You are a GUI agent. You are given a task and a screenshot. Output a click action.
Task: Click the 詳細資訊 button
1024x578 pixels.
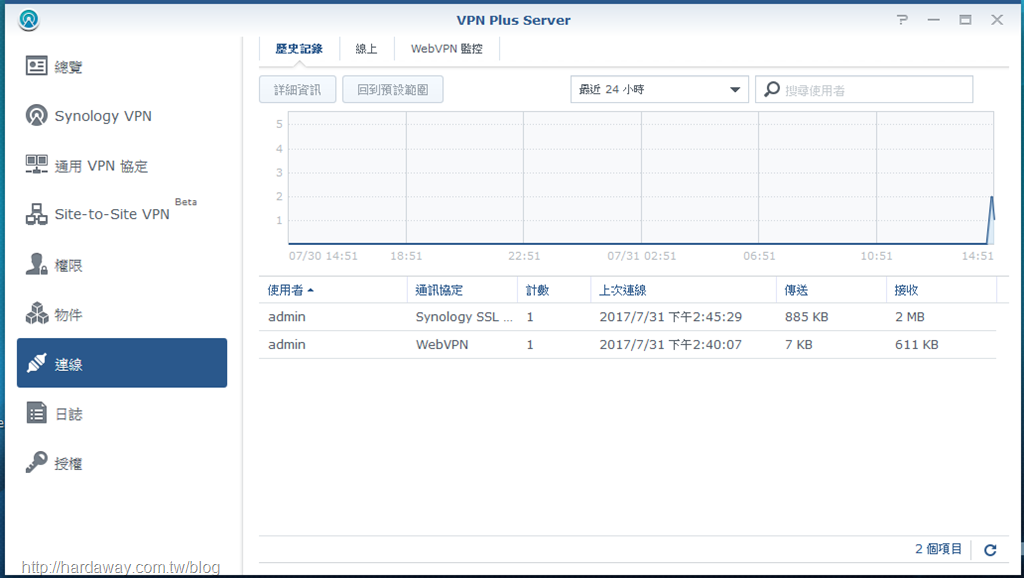point(298,89)
